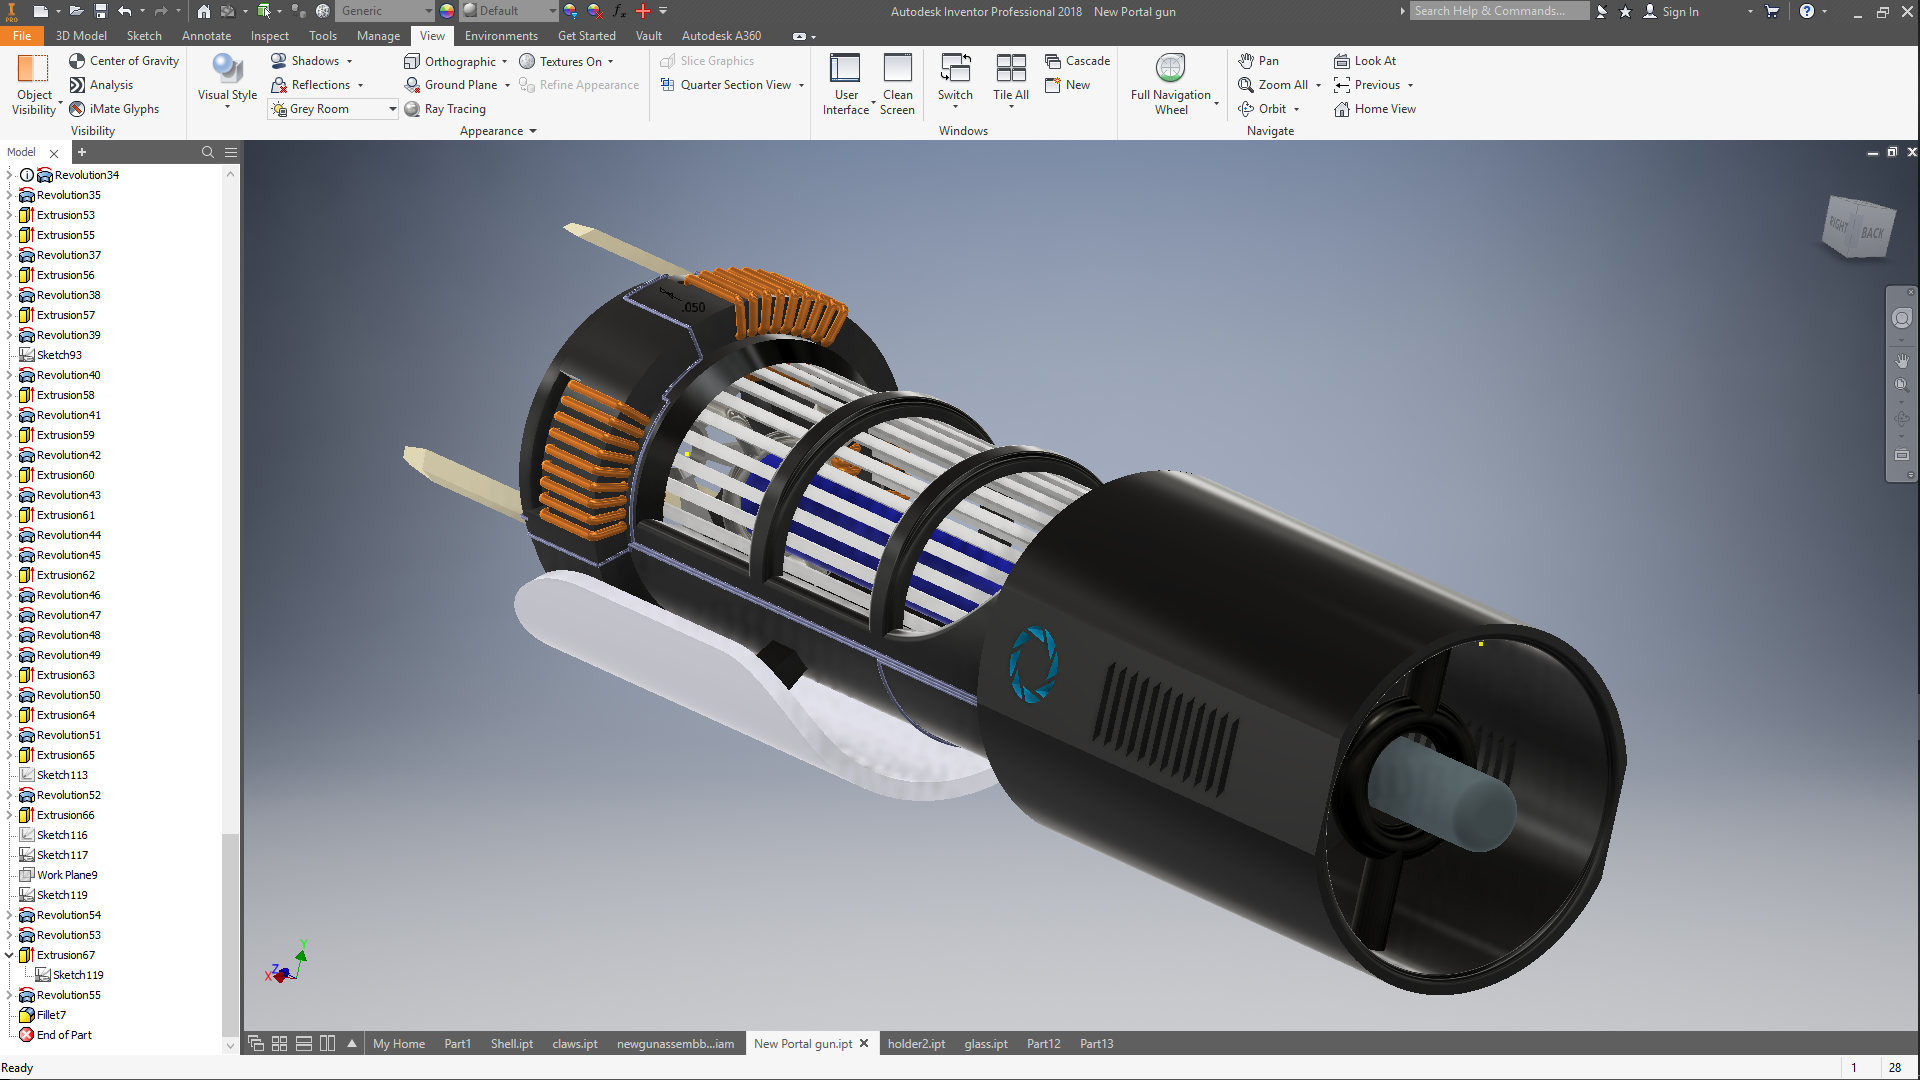Click the Search Help & Commands field

point(1499,11)
